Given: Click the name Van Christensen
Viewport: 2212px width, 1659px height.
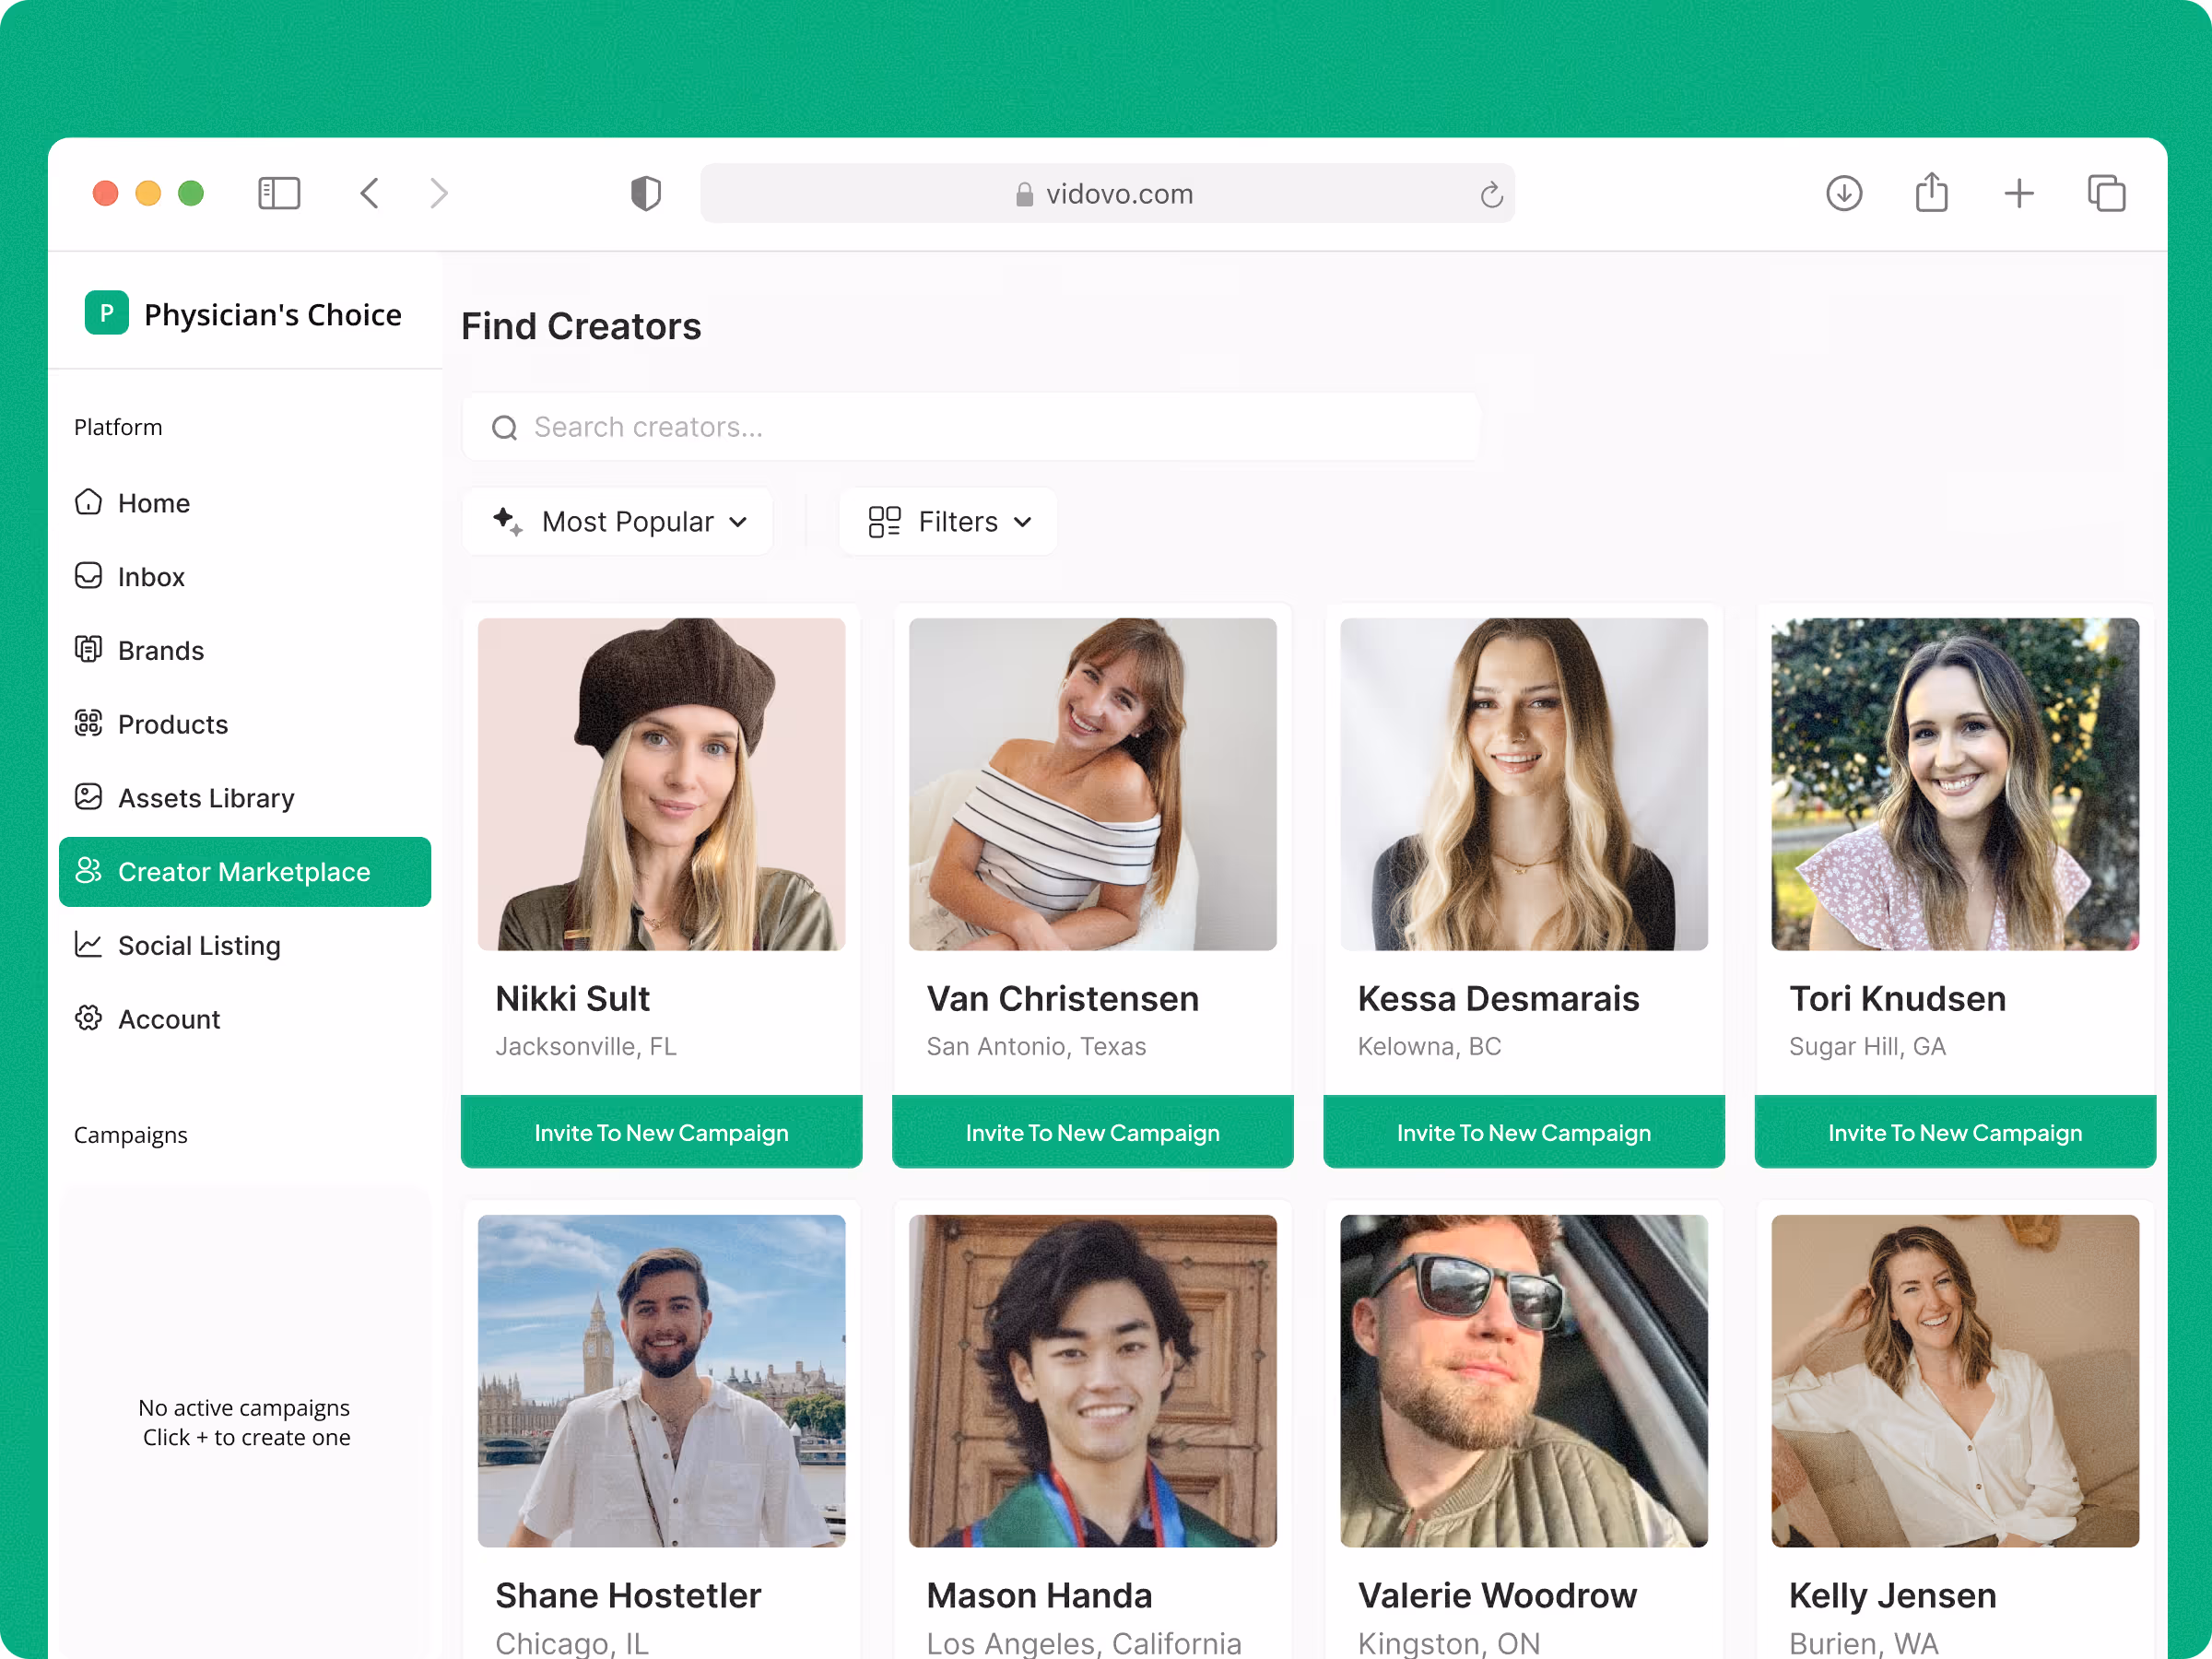Looking at the screenshot, I should click(x=1062, y=998).
